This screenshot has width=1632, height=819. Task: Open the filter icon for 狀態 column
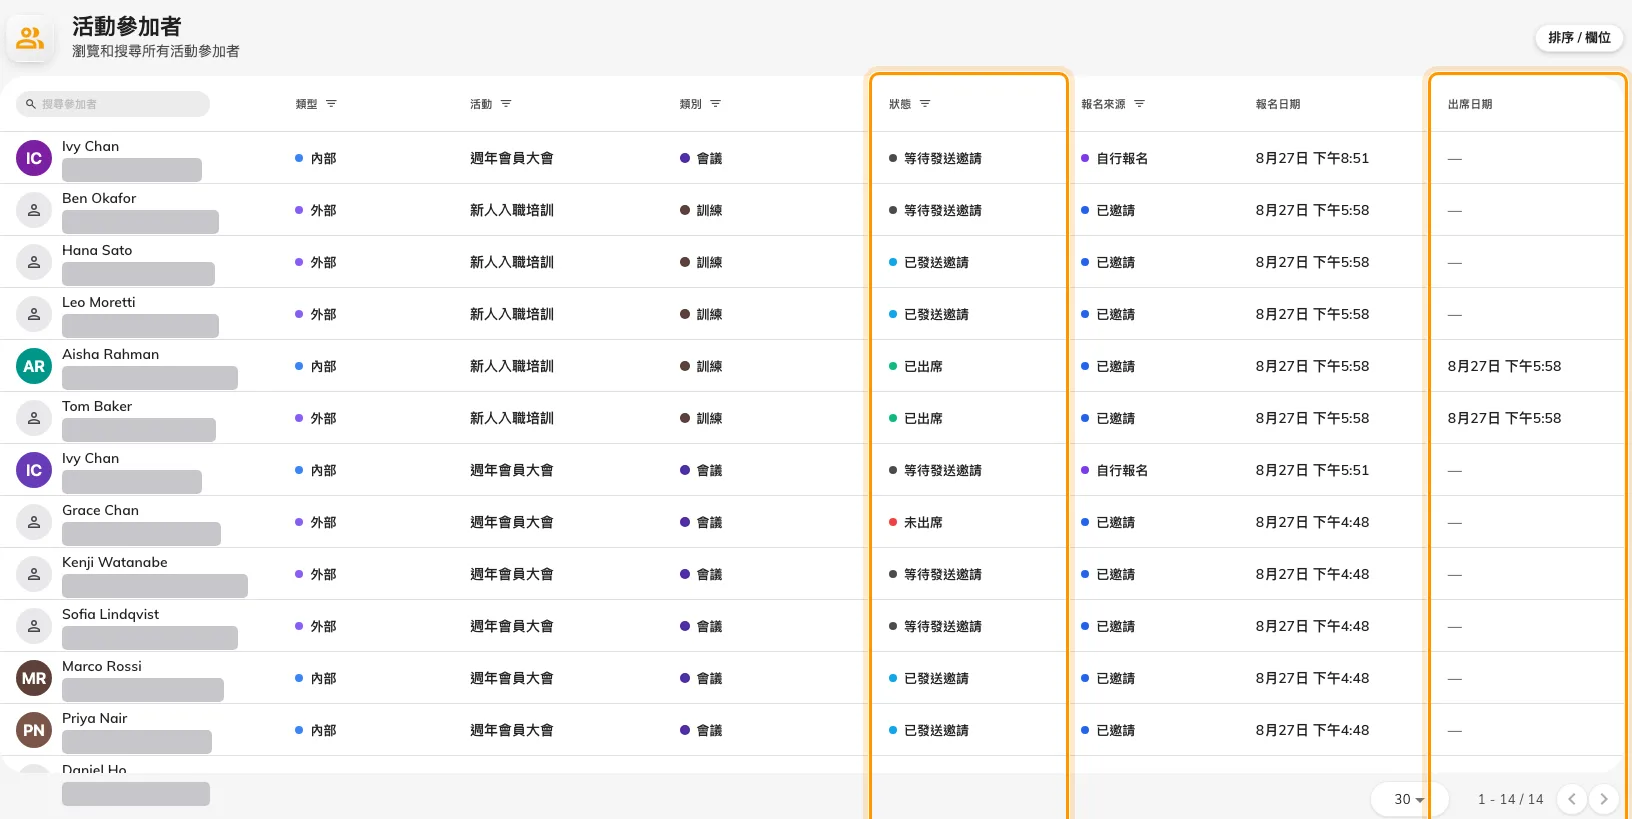pos(925,104)
